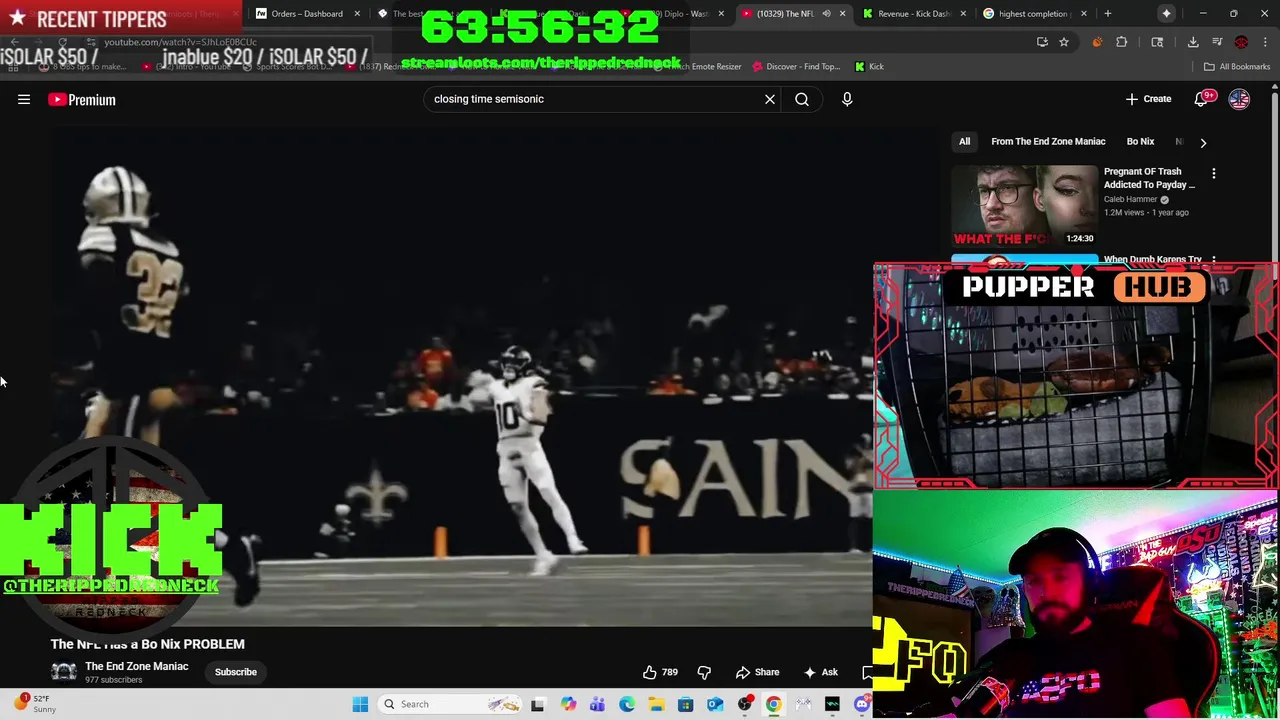
Task: Open the Chrome profile avatar
Action: (1241, 42)
